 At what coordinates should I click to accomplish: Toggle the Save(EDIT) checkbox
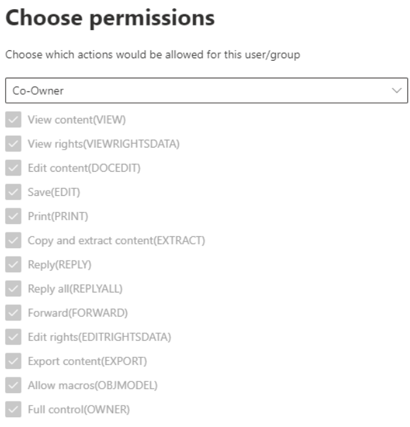click(13, 192)
